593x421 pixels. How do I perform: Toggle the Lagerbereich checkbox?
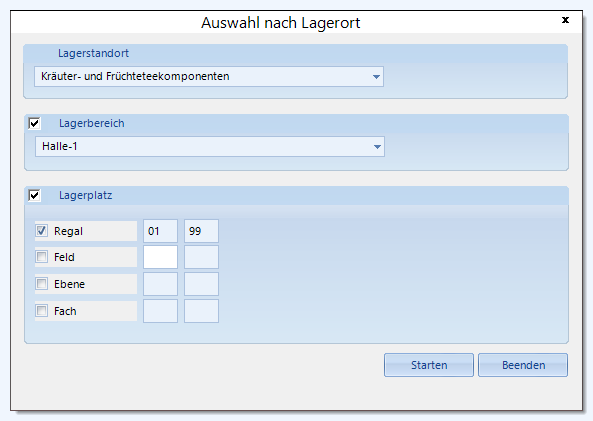(x=34, y=123)
